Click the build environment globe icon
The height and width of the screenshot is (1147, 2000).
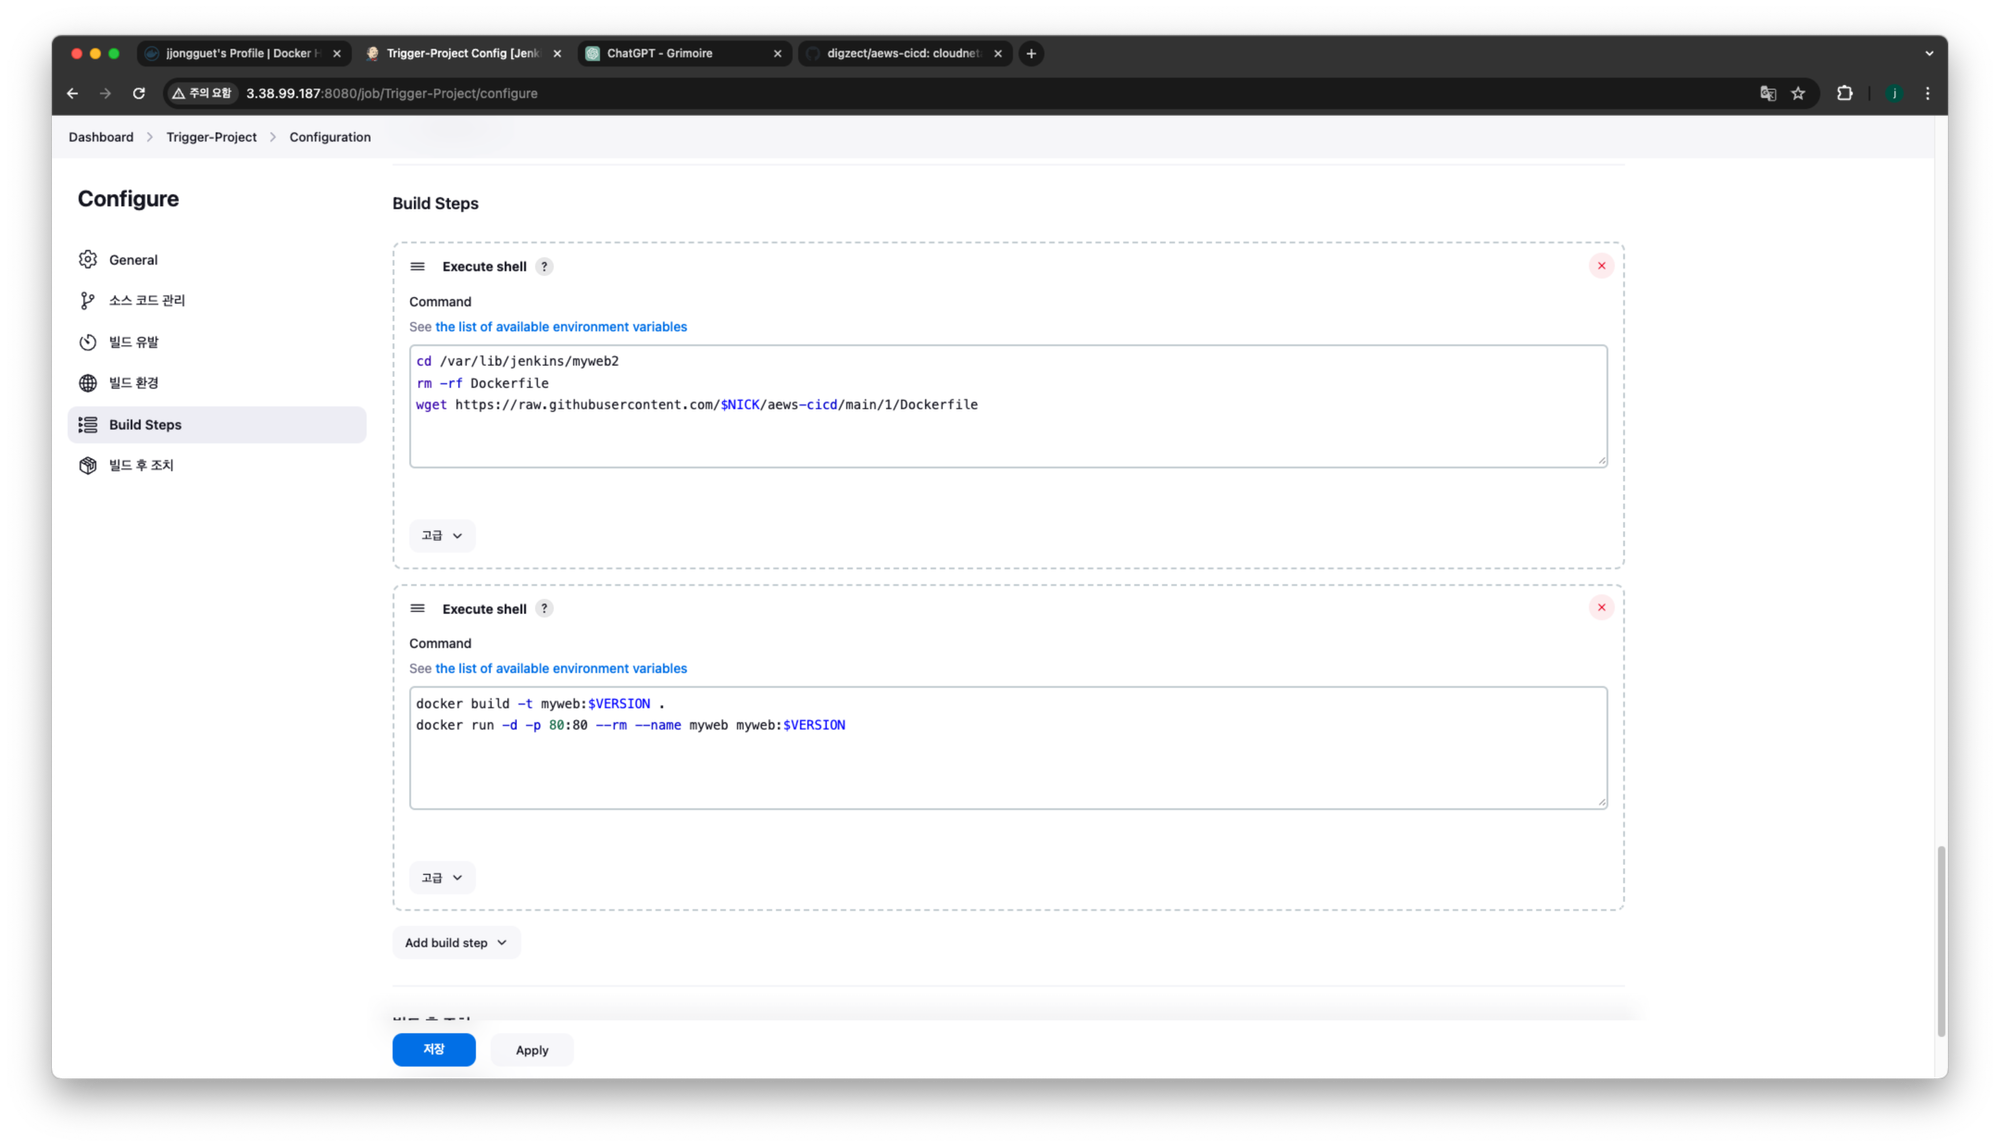(88, 383)
